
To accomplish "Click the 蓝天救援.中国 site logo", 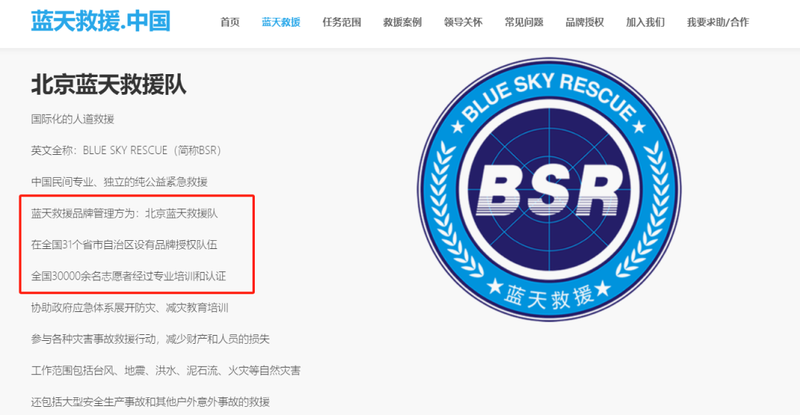I will [x=101, y=21].
